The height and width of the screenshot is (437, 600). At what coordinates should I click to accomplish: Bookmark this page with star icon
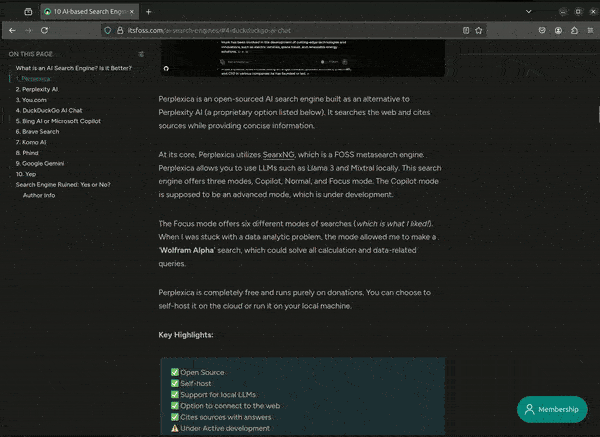click(479, 31)
